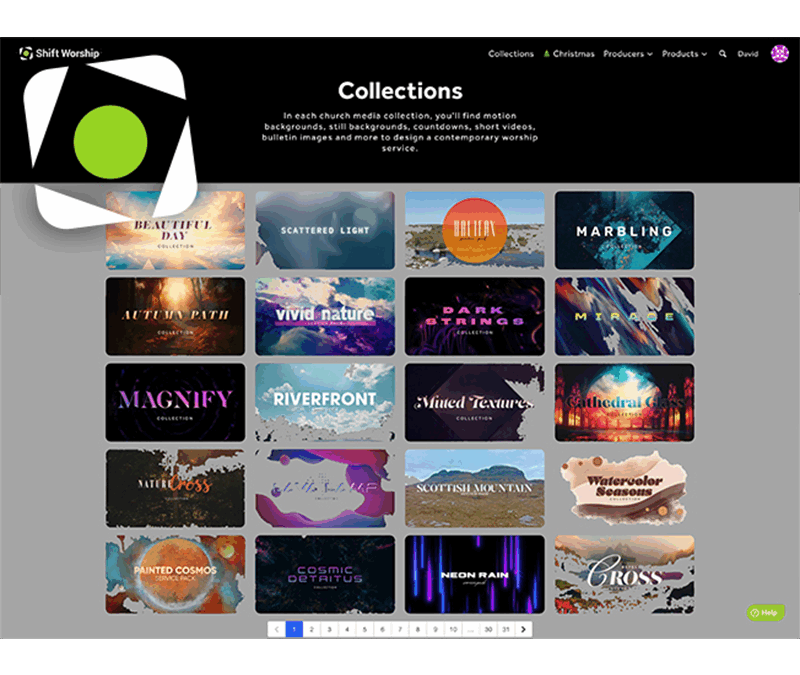
Task: Expand the Producers dropdown menu
Action: [x=628, y=54]
